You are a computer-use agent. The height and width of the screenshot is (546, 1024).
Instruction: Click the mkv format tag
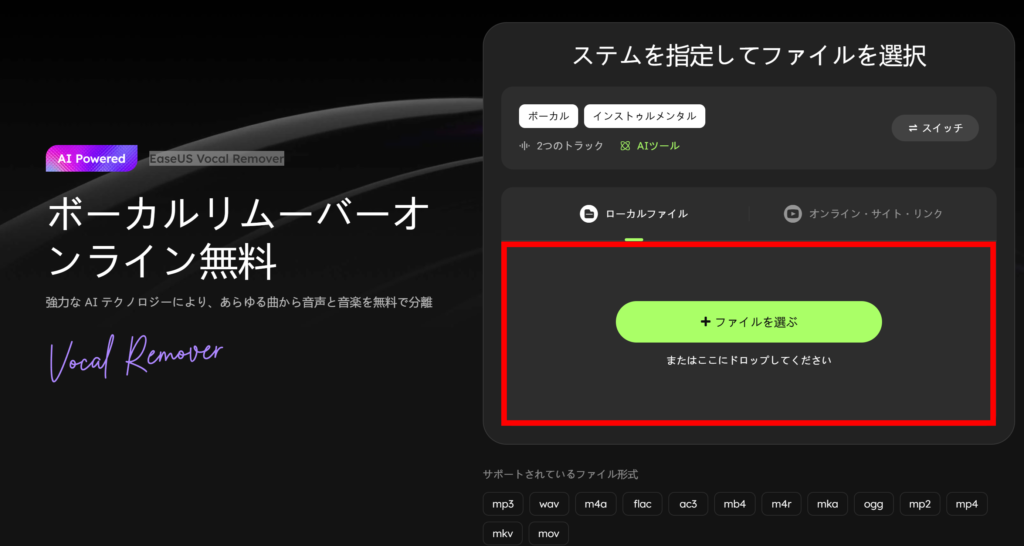(503, 533)
